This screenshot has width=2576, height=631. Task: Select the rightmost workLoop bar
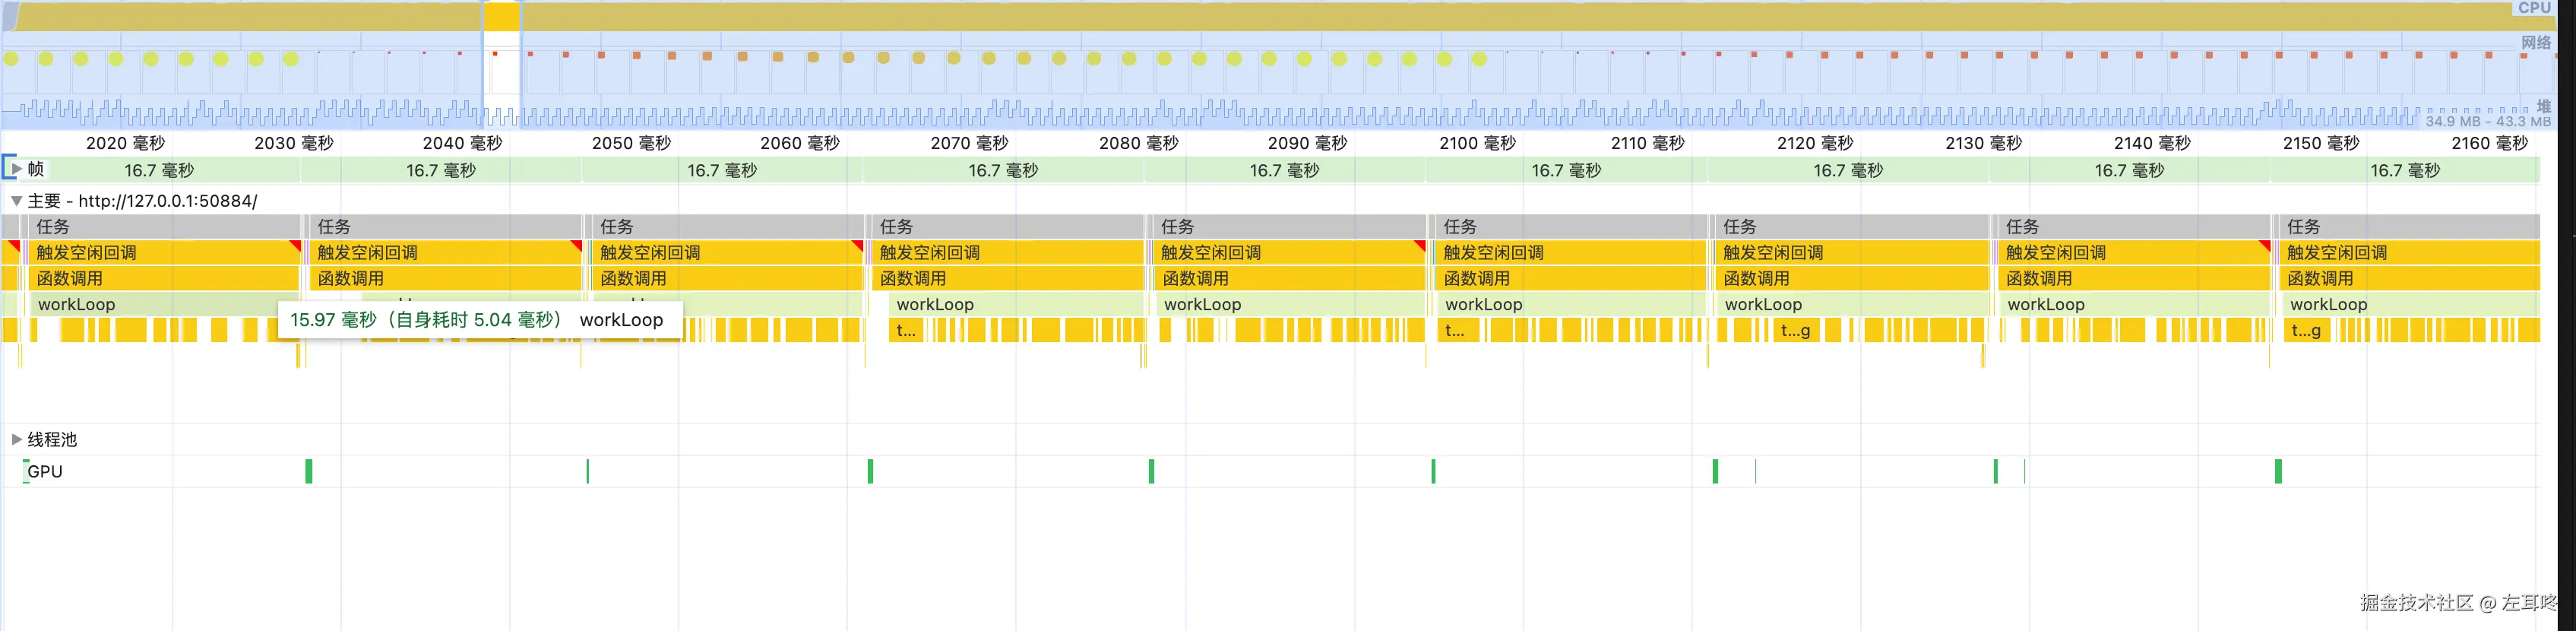pos(2411,304)
